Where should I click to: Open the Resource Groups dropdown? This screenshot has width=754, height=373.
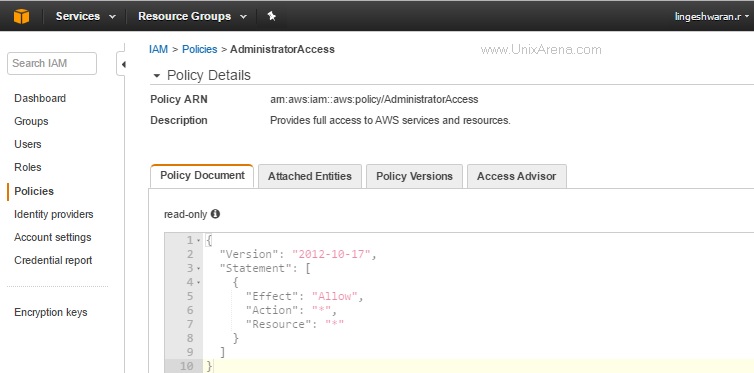(192, 16)
